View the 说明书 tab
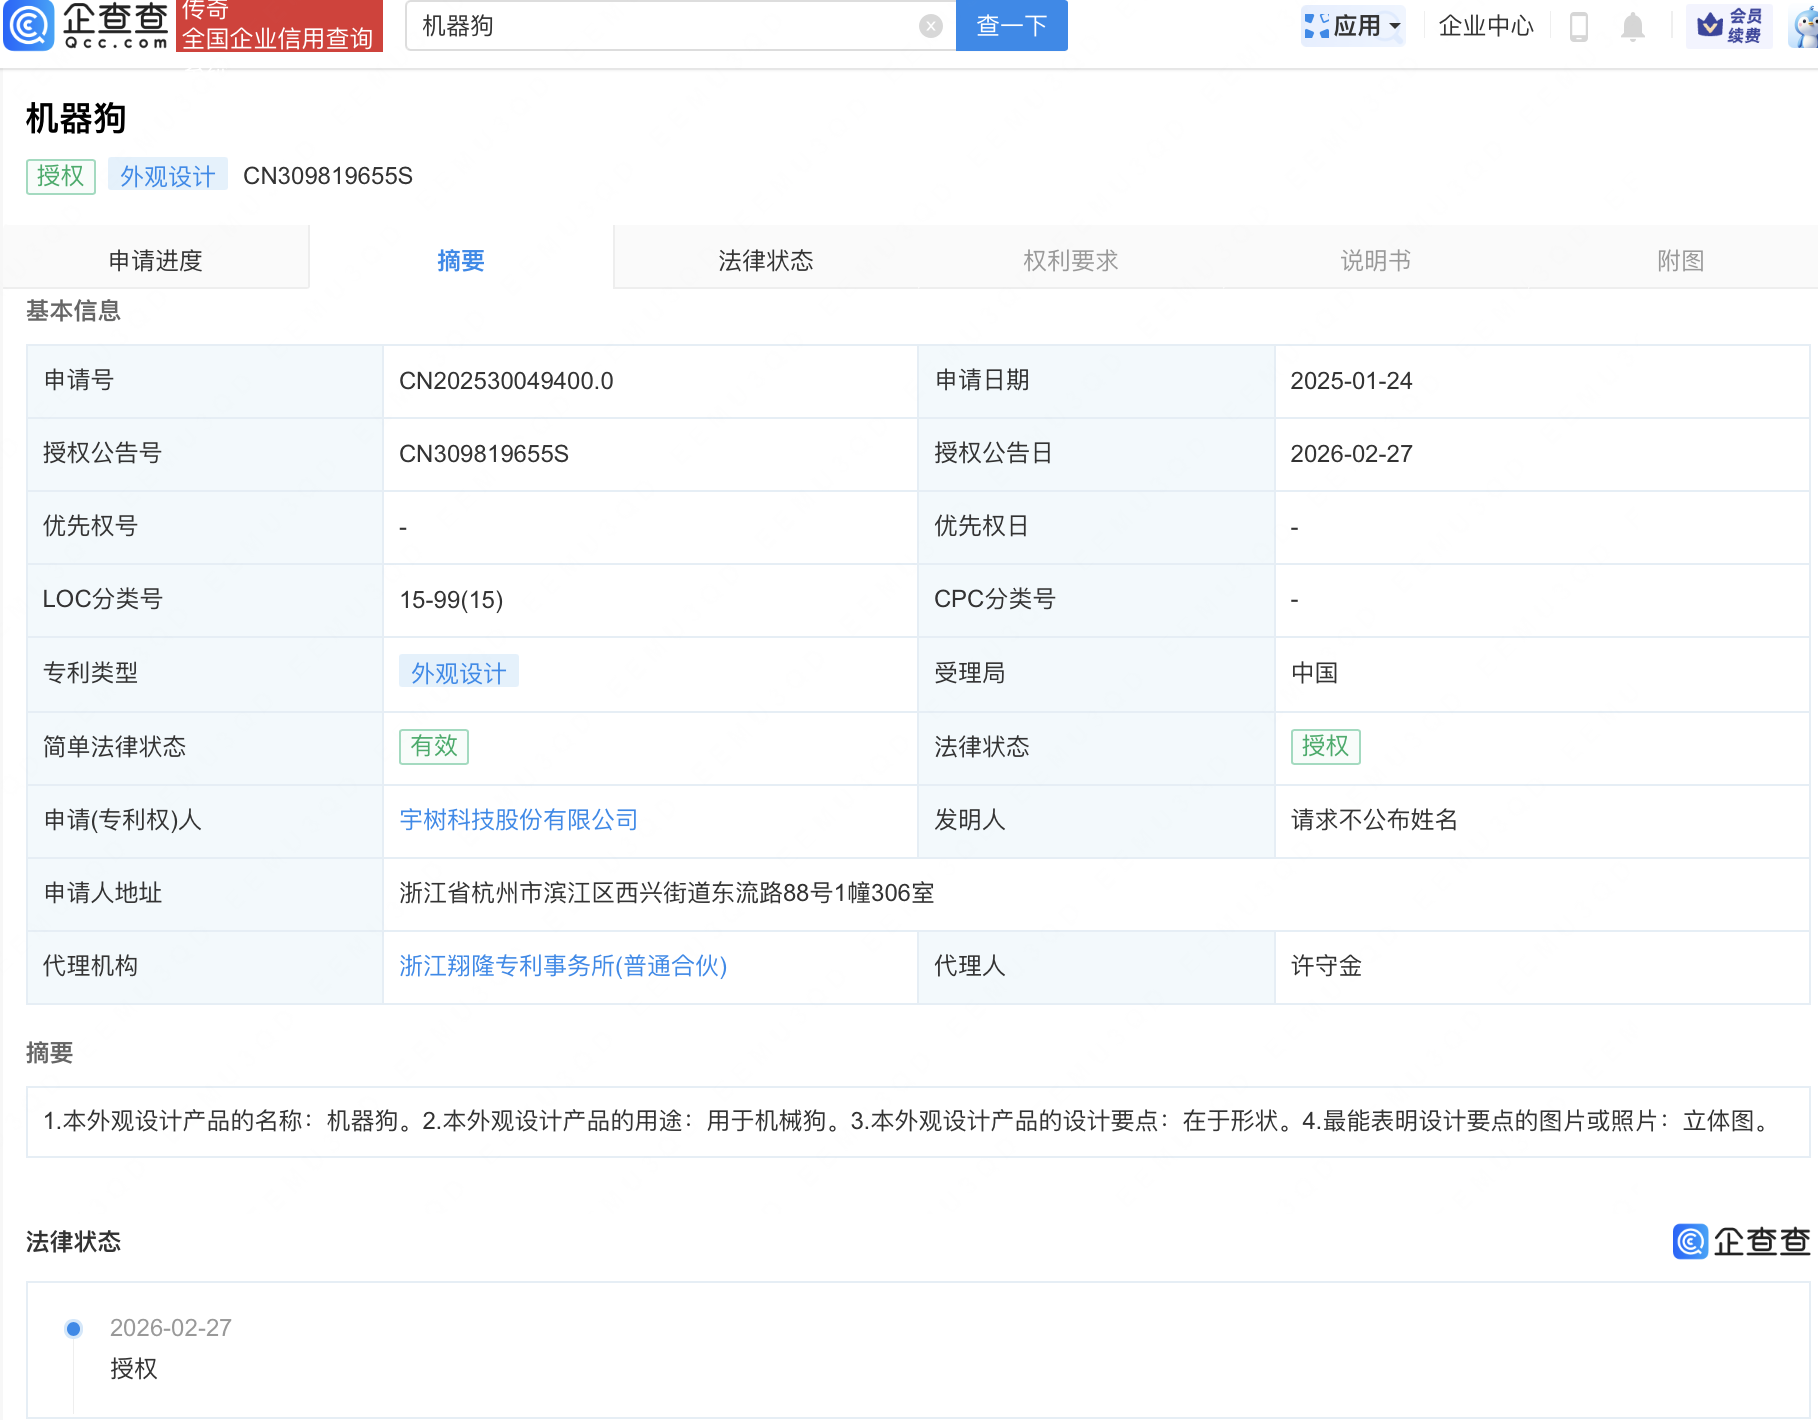This screenshot has height=1420, width=1818. (1375, 260)
